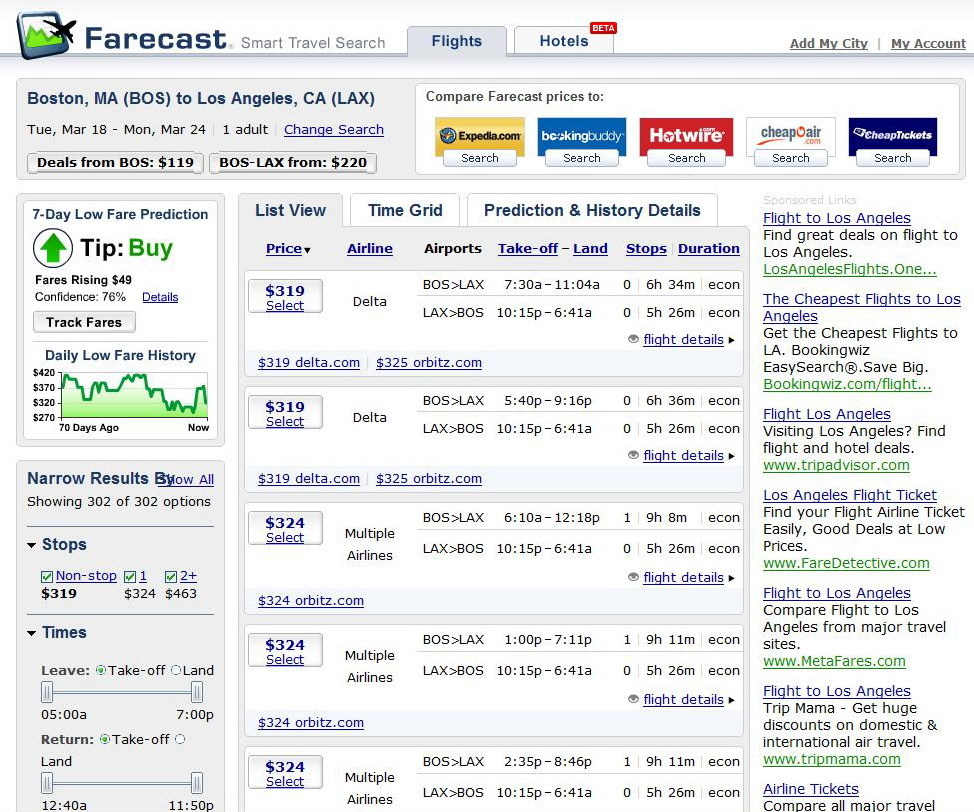Click the Hotwire logo

tap(686, 135)
